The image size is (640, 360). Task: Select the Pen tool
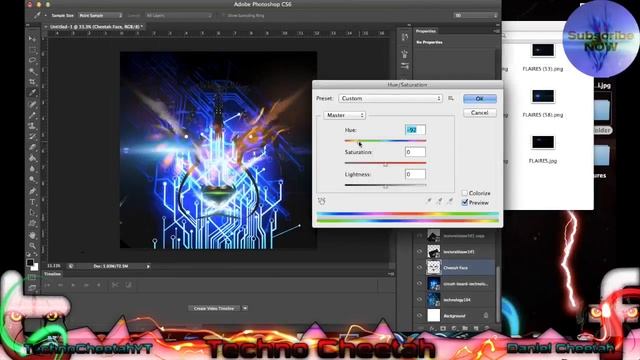tap(32, 191)
